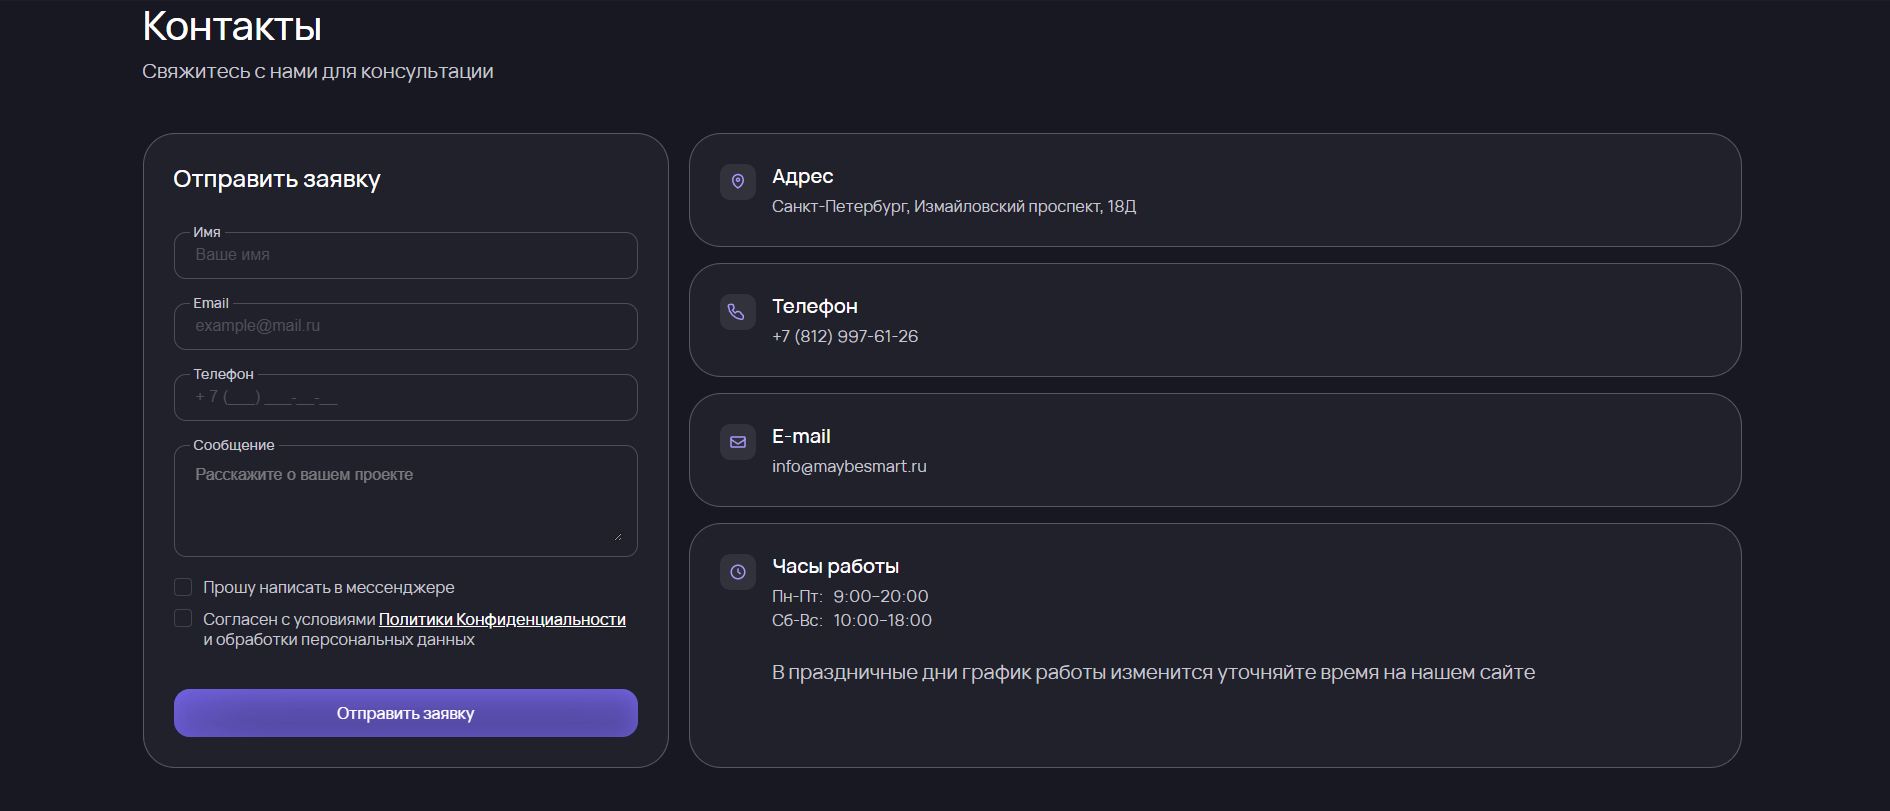Focus the Имя input field
This screenshot has width=1890, height=811.
406,255
